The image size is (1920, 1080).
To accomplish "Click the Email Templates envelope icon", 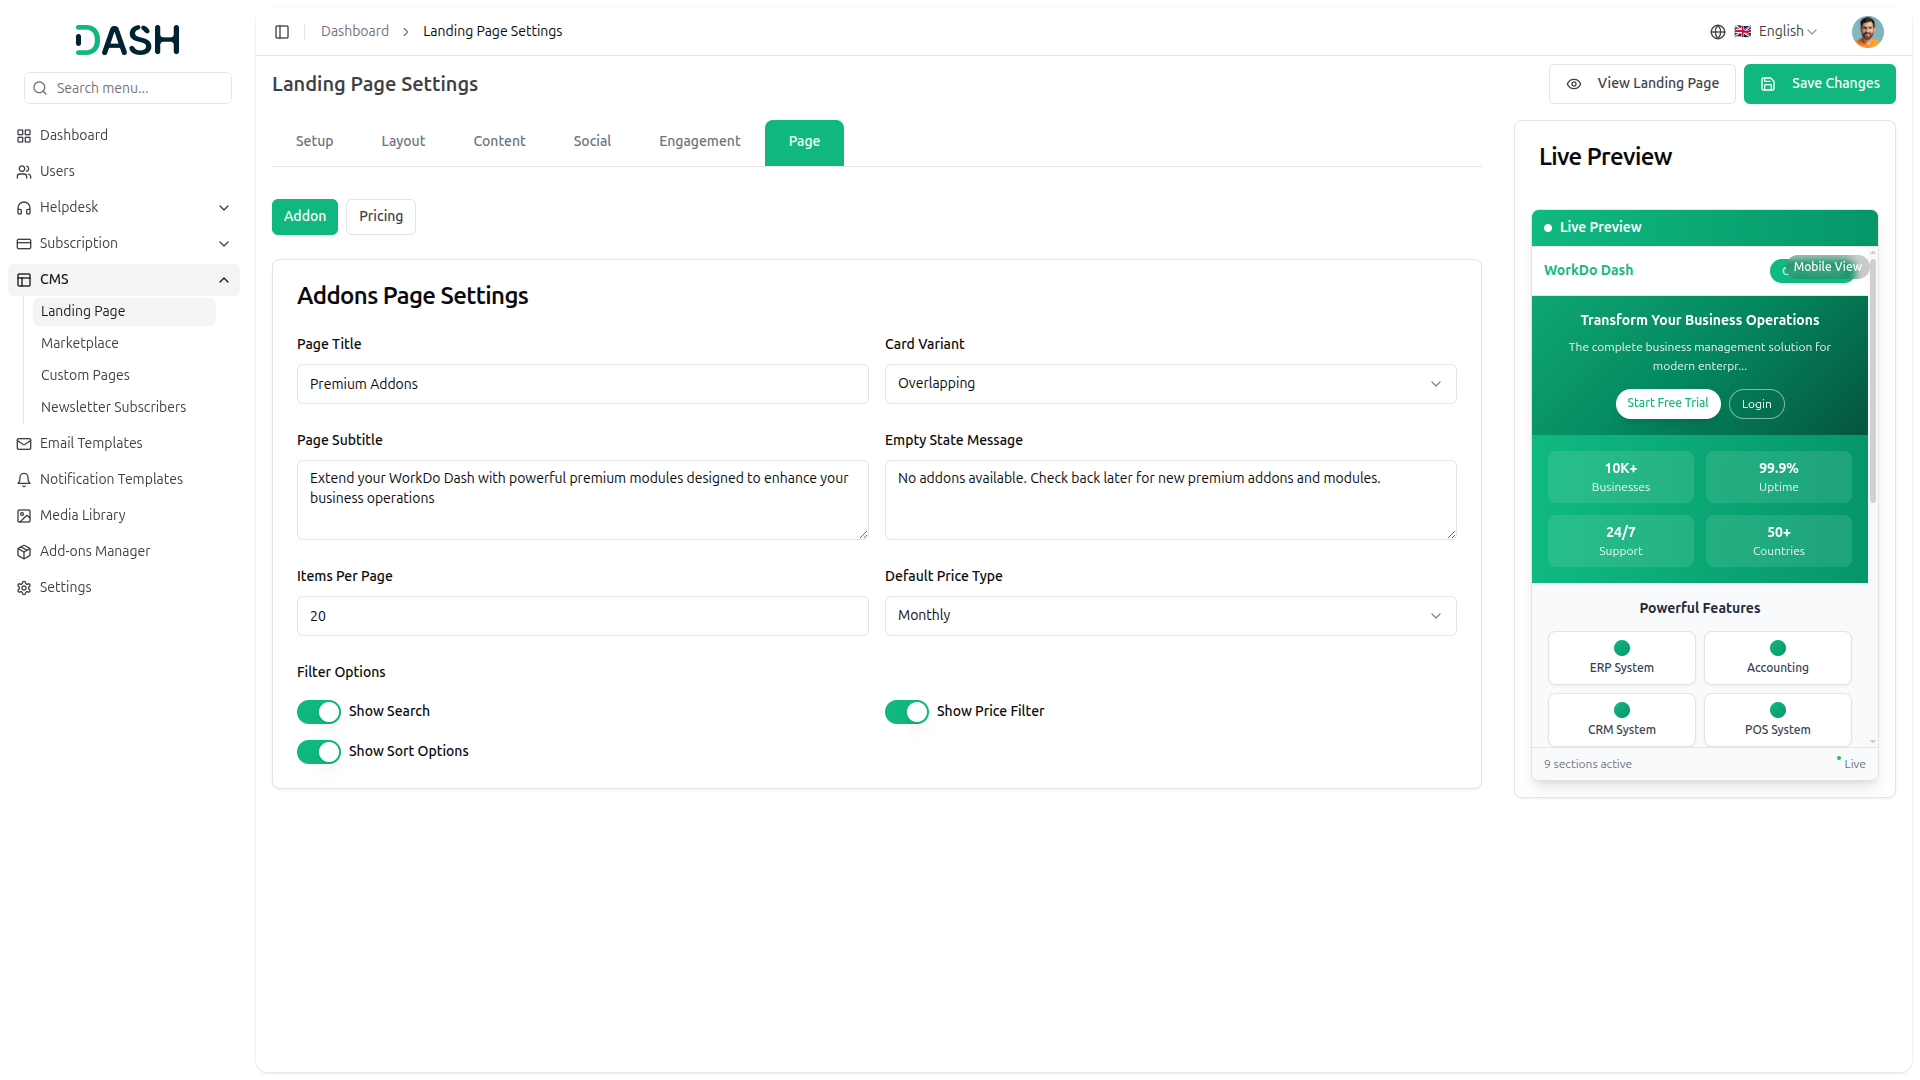I will pos(24,444).
